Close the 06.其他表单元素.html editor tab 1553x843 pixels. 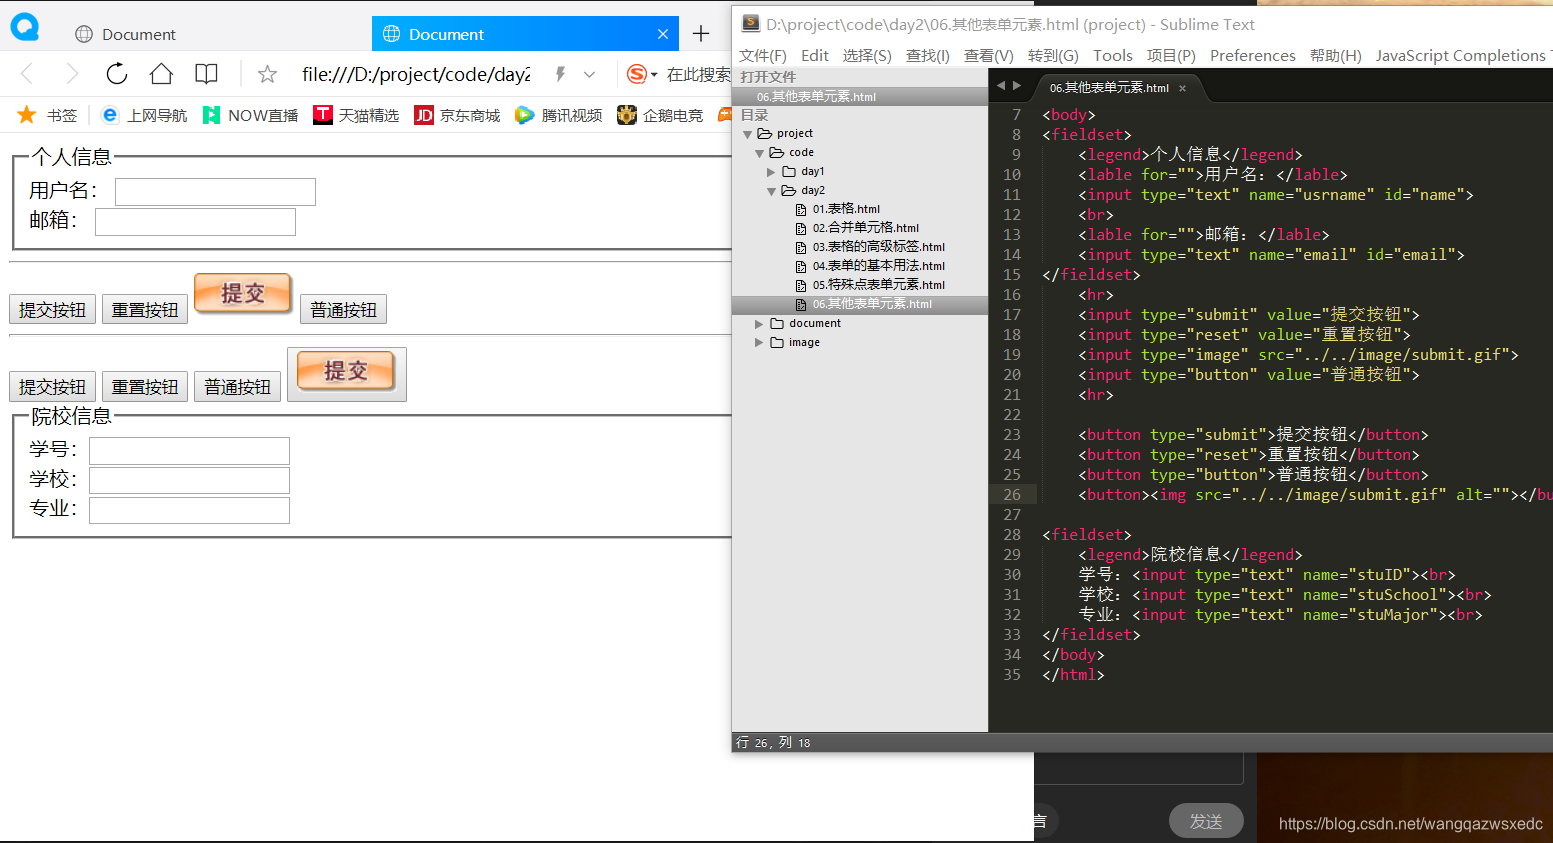point(1182,88)
